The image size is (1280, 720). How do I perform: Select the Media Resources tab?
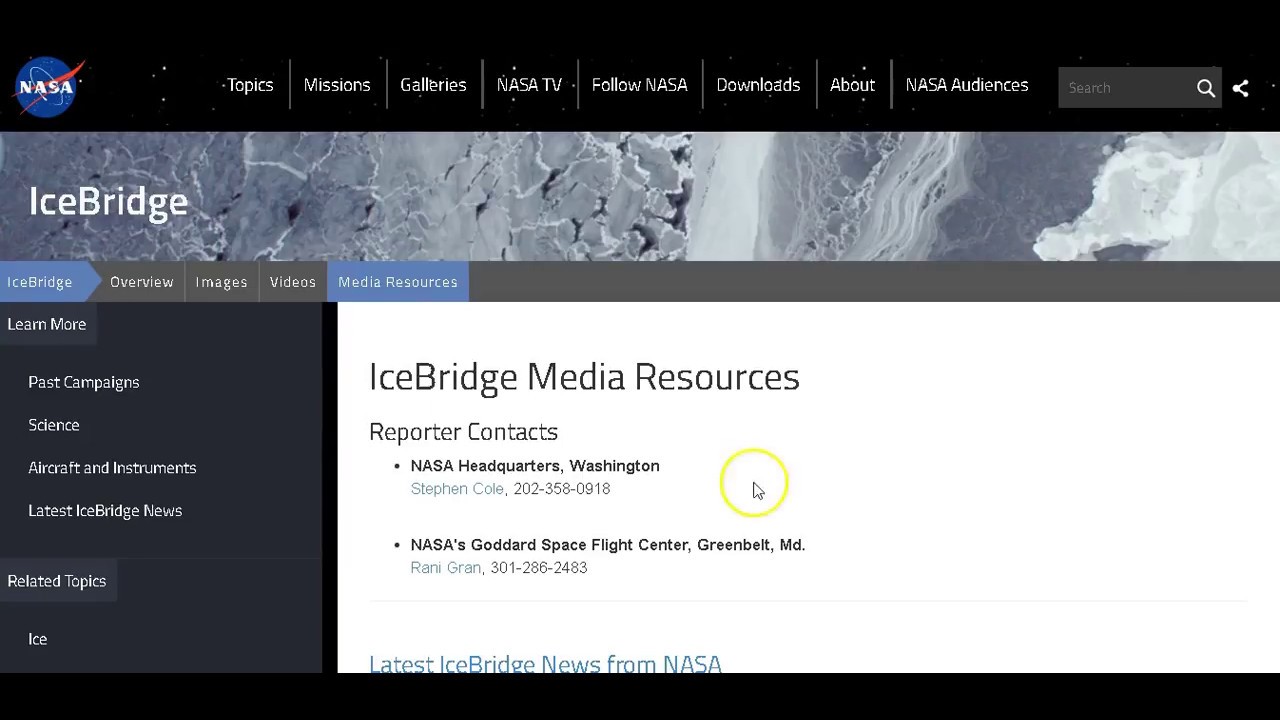pos(398,282)
